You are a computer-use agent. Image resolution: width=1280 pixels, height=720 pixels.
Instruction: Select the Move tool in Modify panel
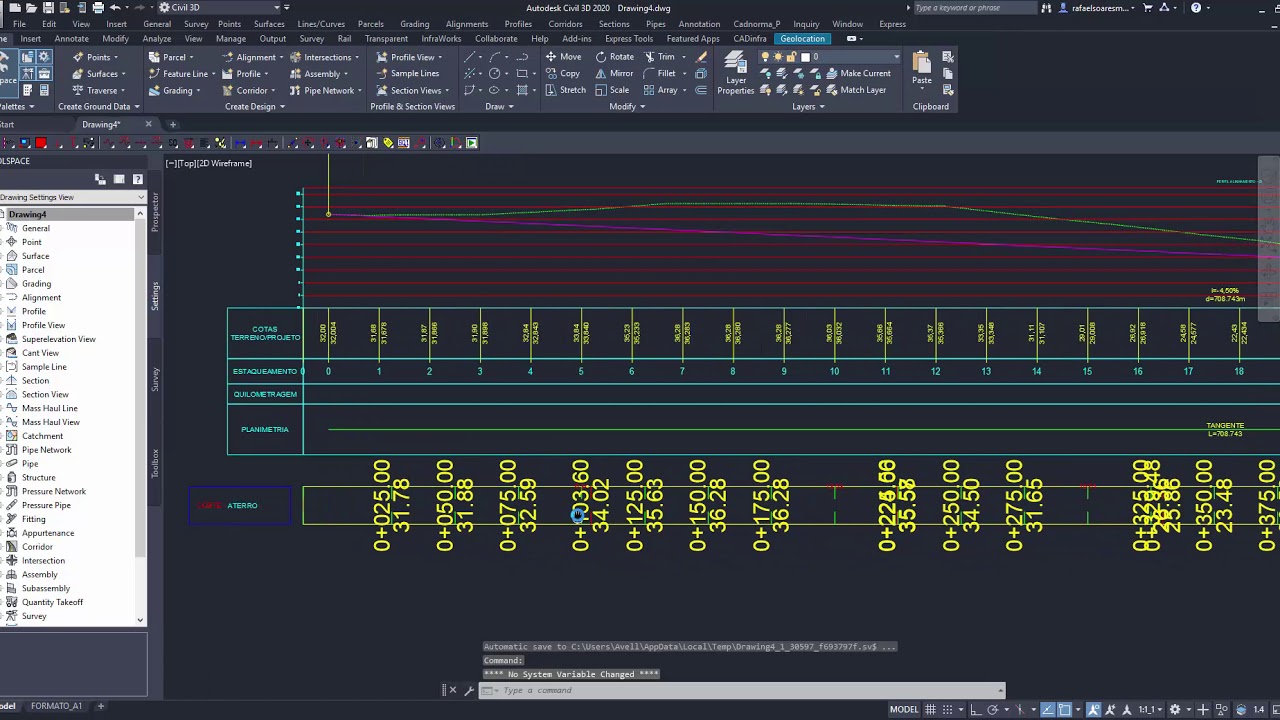[x=563, y=57]
